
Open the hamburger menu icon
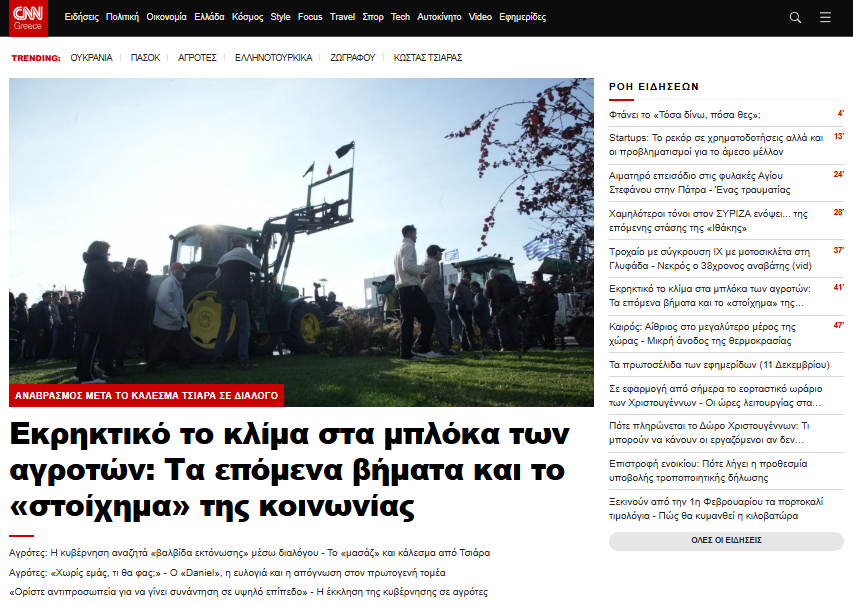pos(825,17)
